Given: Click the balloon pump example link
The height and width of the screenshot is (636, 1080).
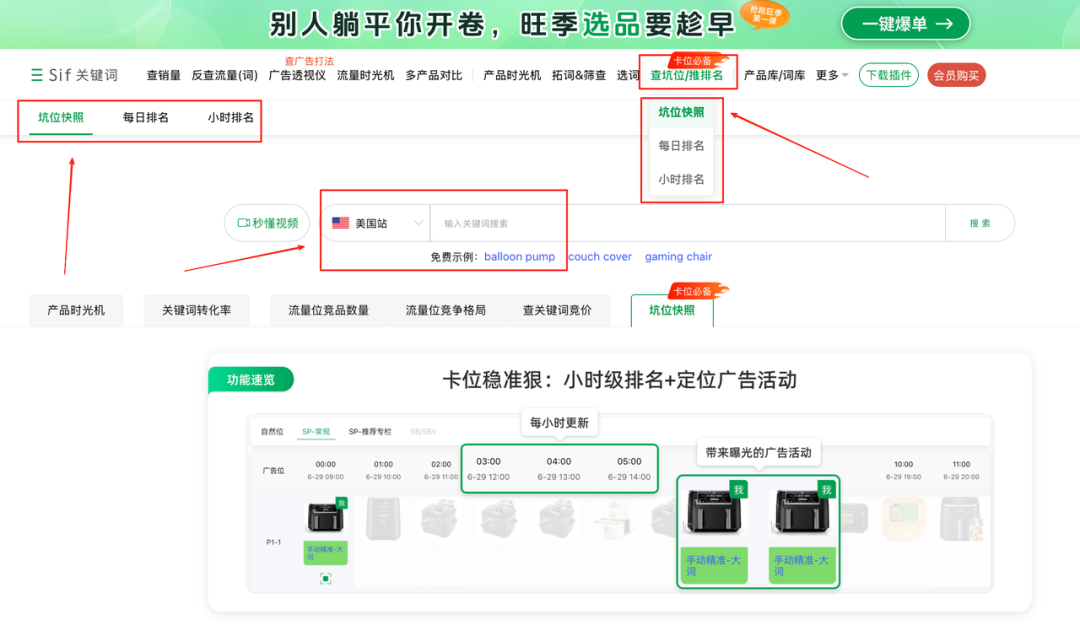Looking at the screenshot, I should pos(520,257).
